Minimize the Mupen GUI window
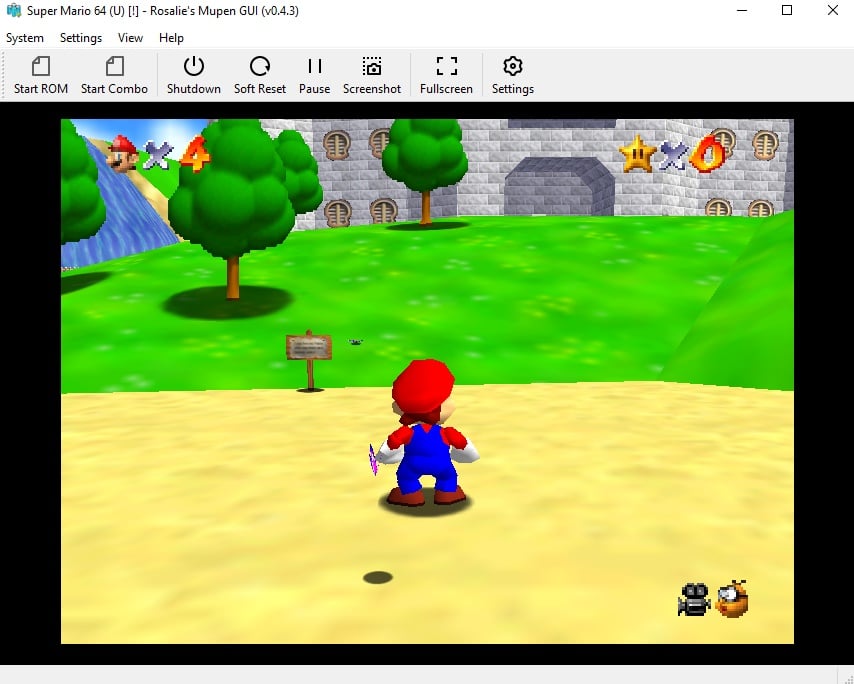 point(742,10)
